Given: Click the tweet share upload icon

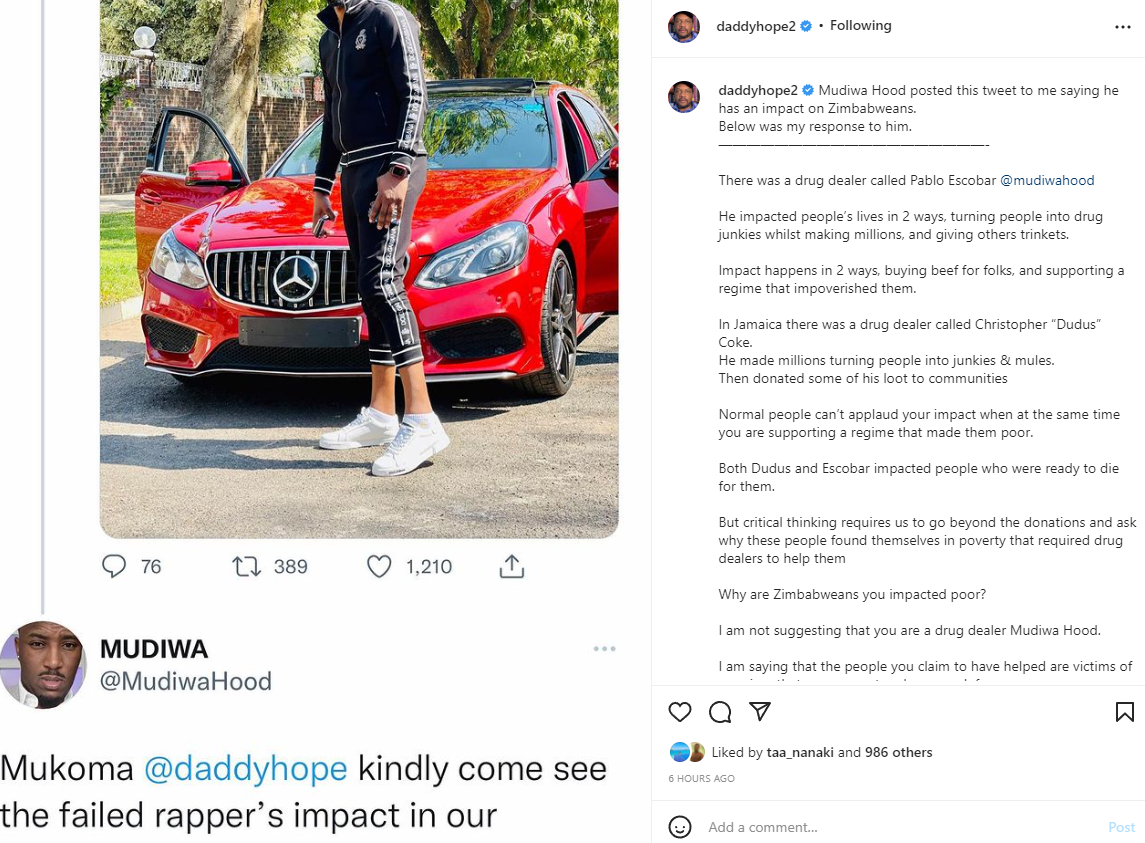Looking at the screenshot, I should pyautogui.click(x=512, y=566).
